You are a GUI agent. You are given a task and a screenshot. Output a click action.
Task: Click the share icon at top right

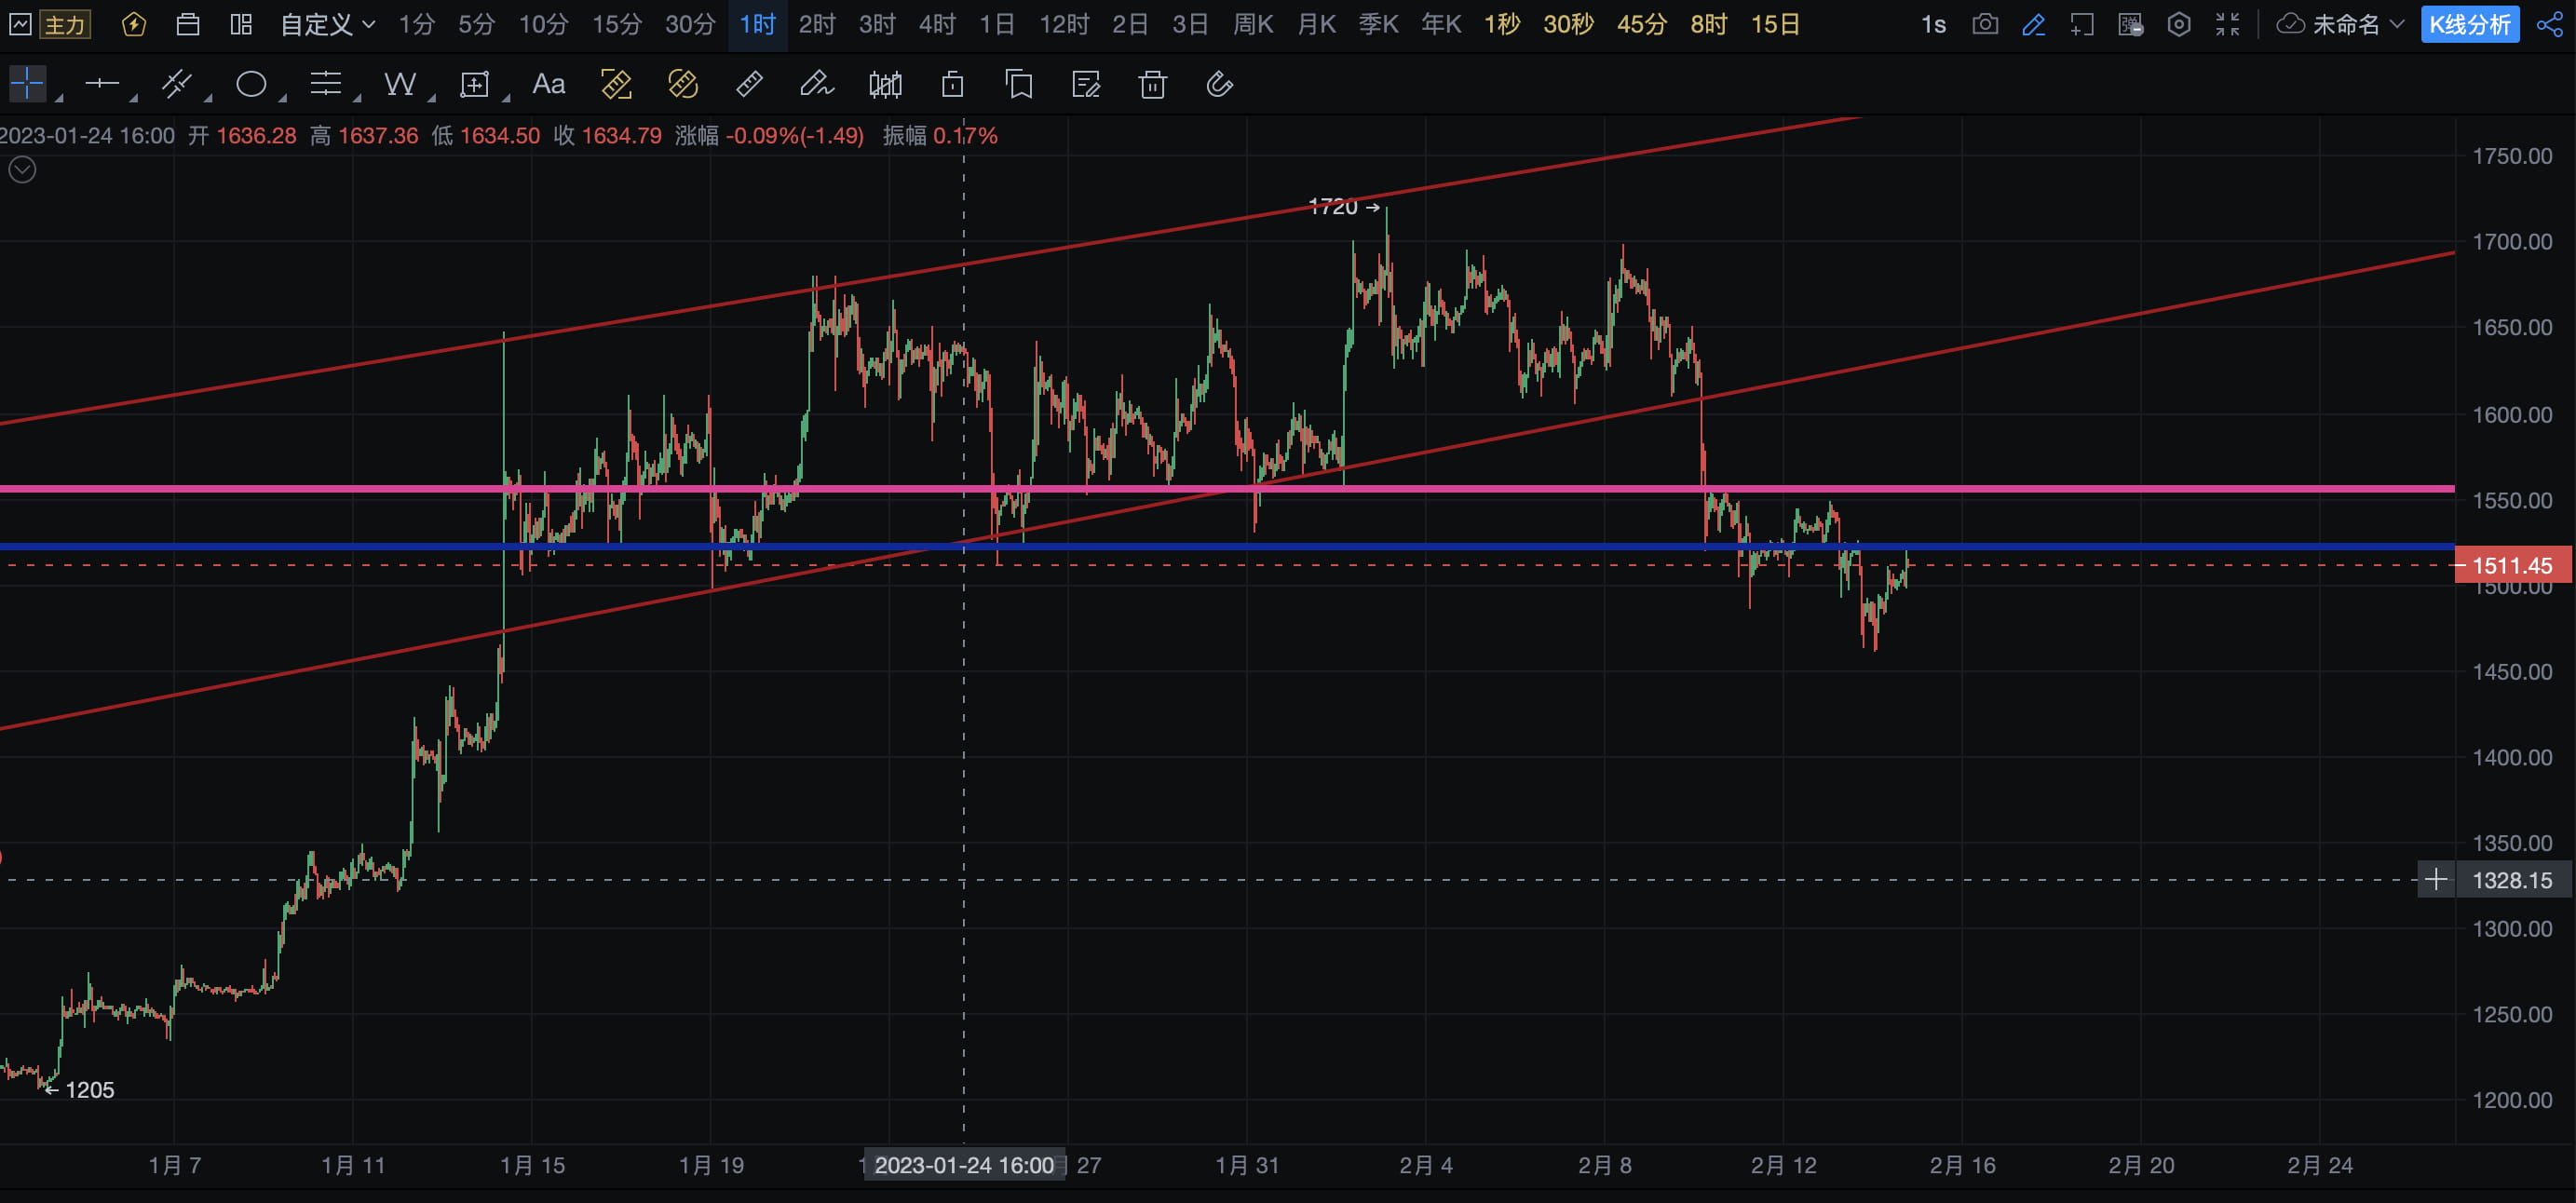[2550, 24]
